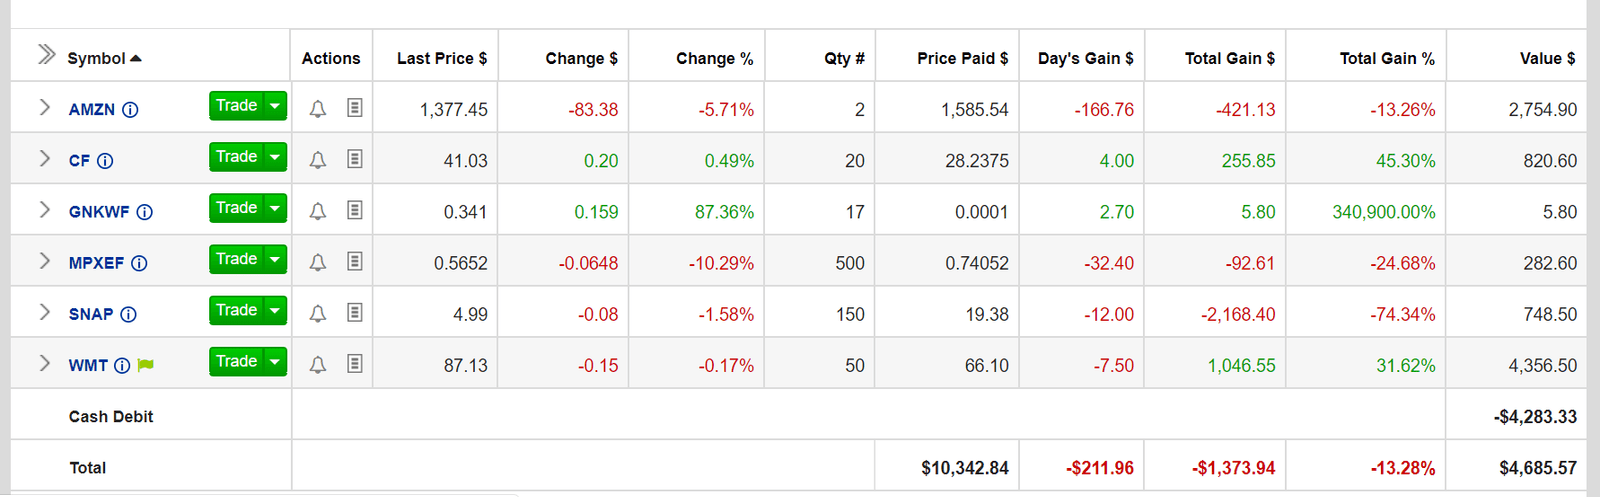Viewport: 1600px width, 497px height.
Task: Sort by Qty # column header
Action: click(x=844, y=59)
